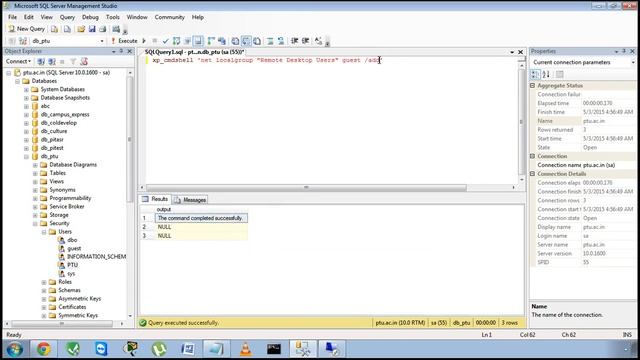Viewport: 640px width, 360px height.
Task: Click the query editor horizontal scrollbar
Action: [306, 187]
